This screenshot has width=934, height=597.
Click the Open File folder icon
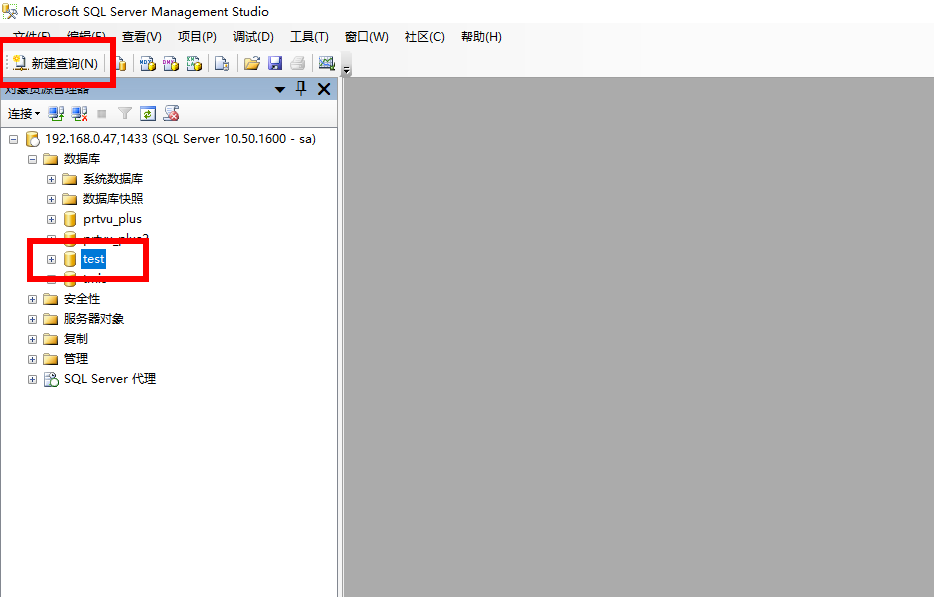coord(252,63)
